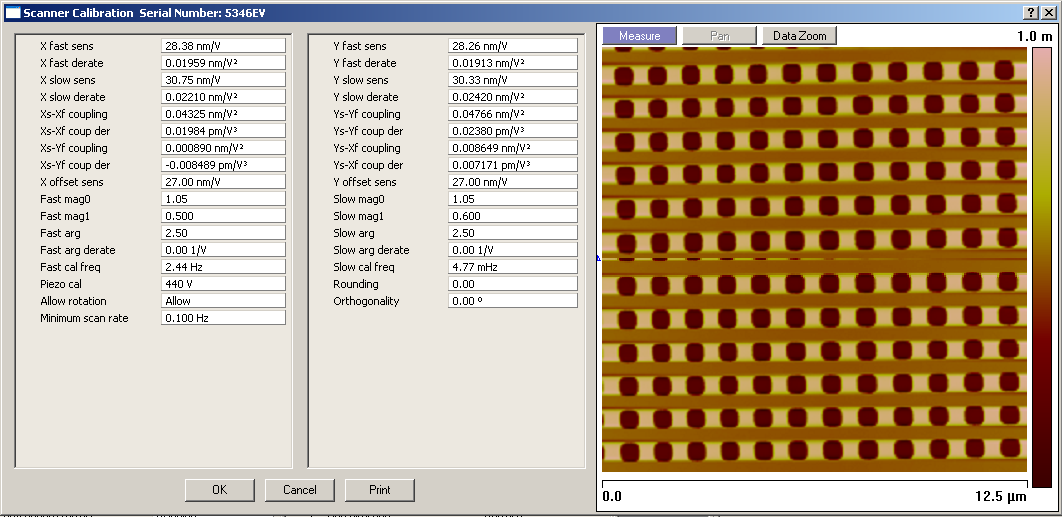Click the help question mark icon
Image resolution: width=1062 pixels, height=517 pixels.
click(1031, 12)
